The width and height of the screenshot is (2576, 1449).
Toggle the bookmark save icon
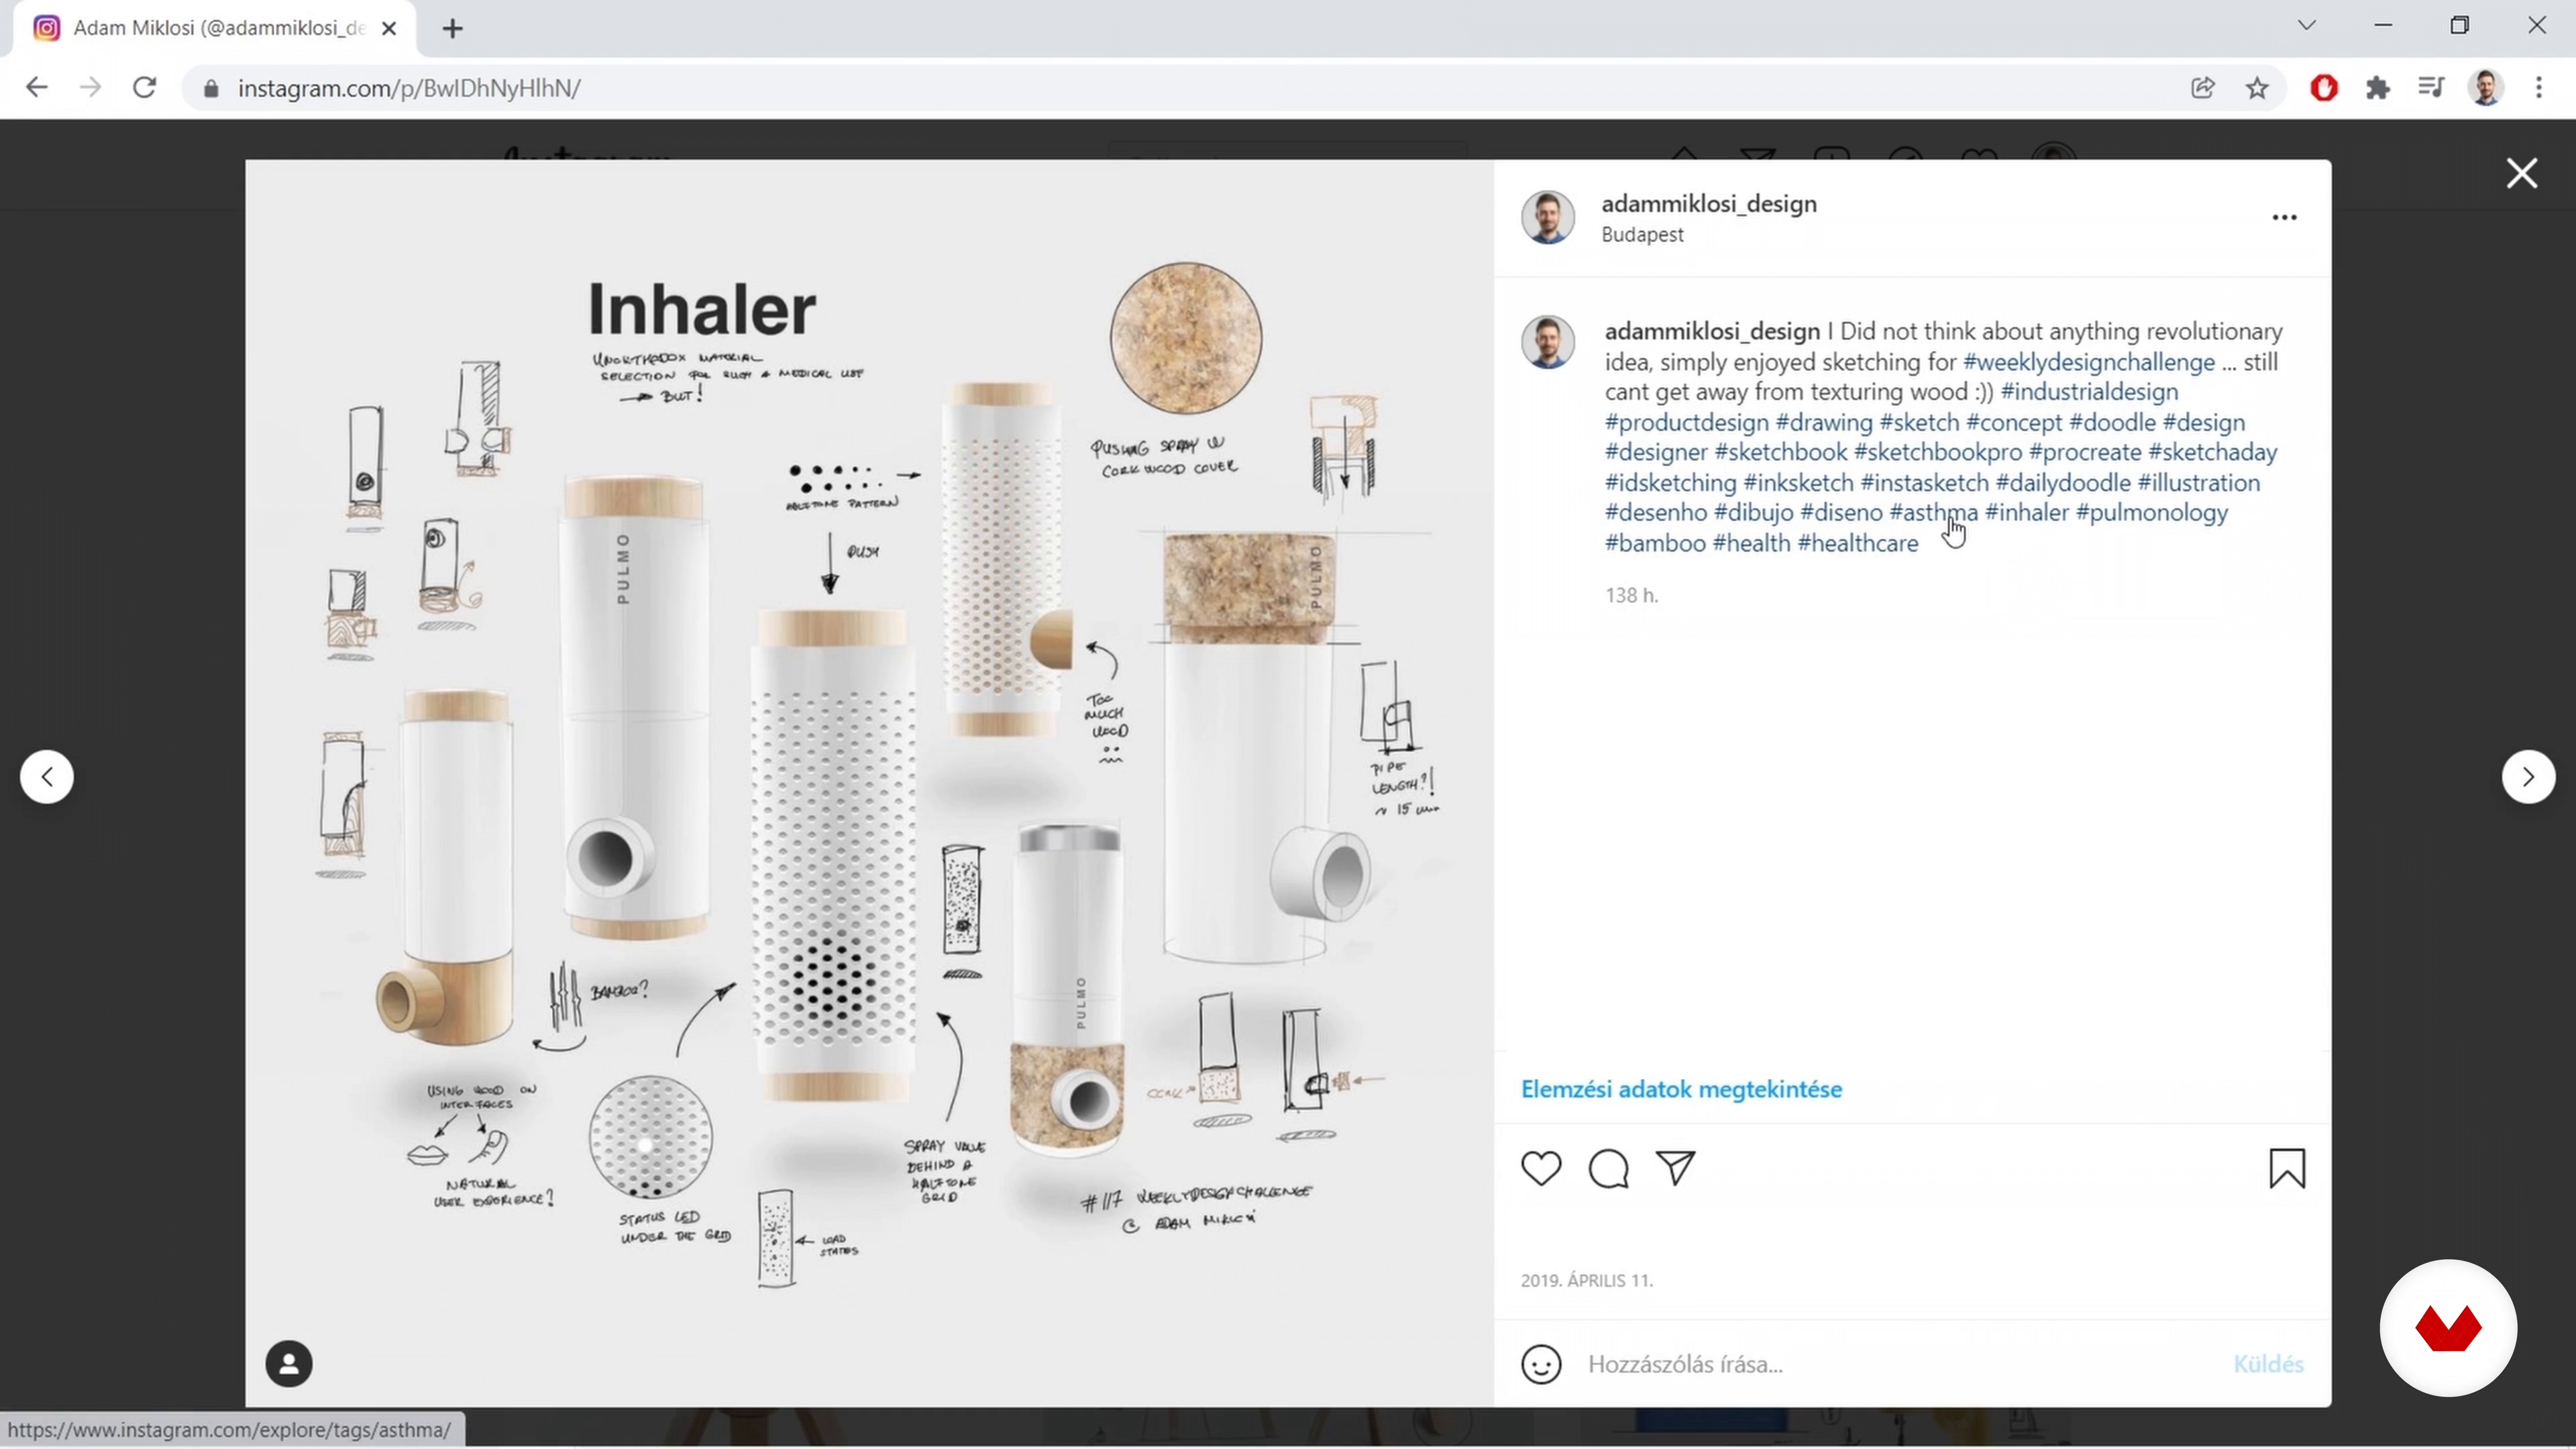click(2287, 1168)
